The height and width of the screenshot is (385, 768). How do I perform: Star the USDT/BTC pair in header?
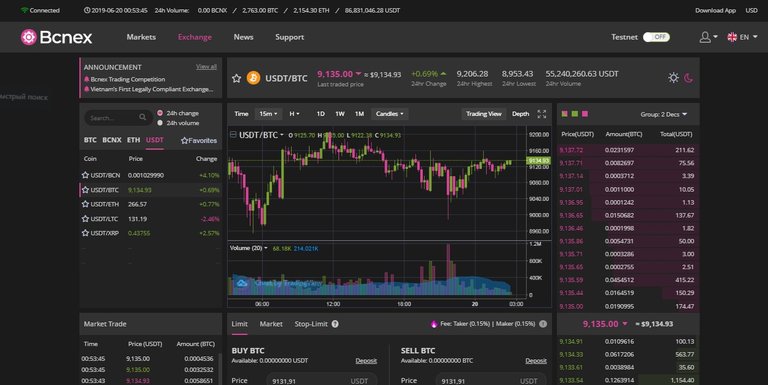pyautogui.click(x=237, y=78)
